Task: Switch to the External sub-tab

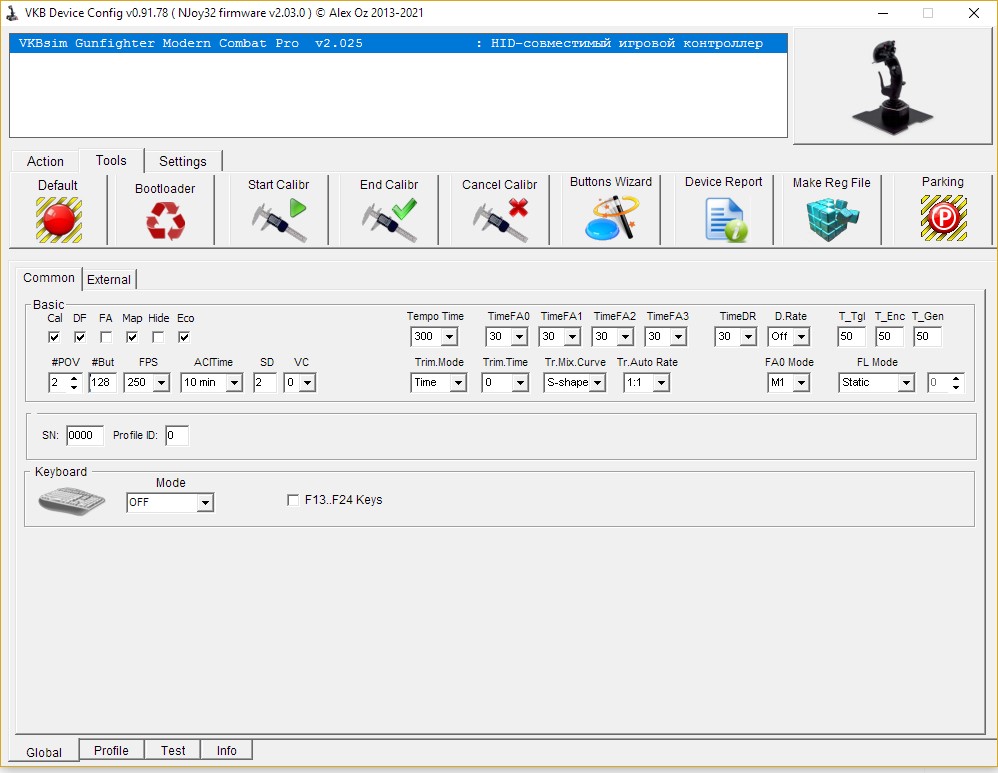Action: (109, 280)
